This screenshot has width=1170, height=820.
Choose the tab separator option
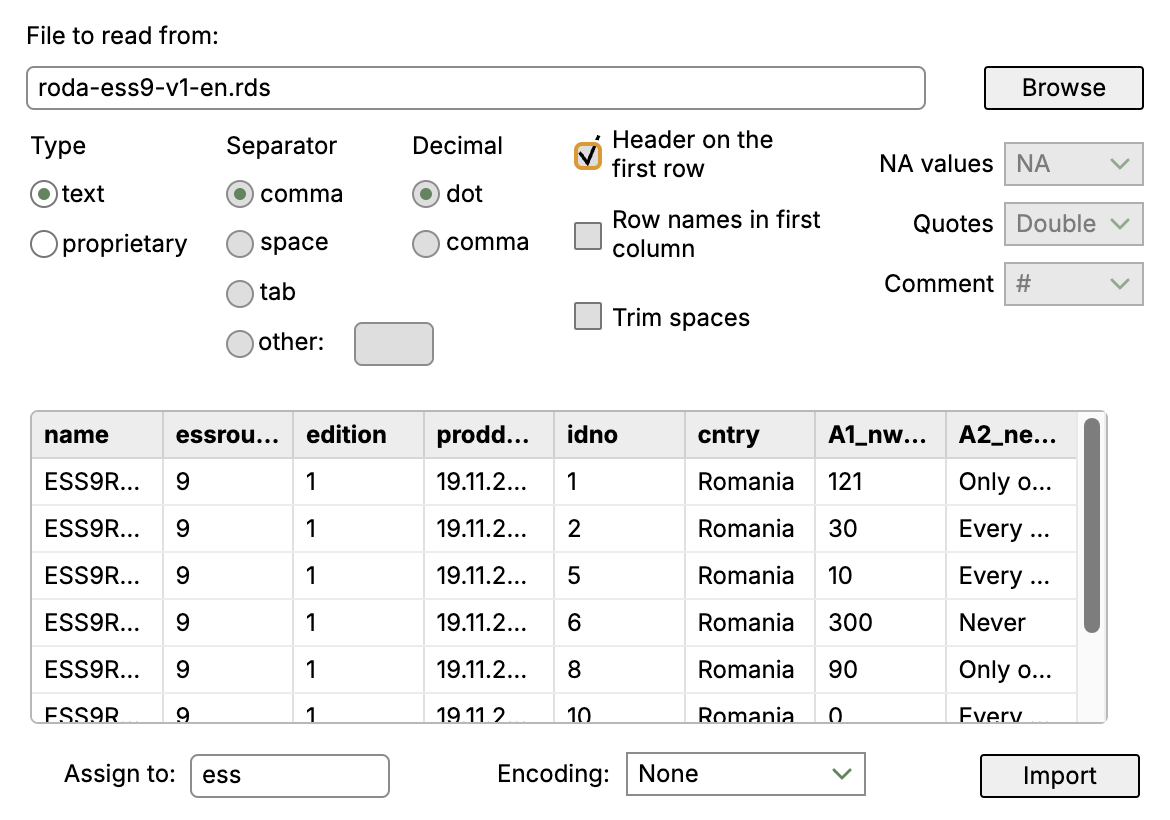tap(240, 293)
